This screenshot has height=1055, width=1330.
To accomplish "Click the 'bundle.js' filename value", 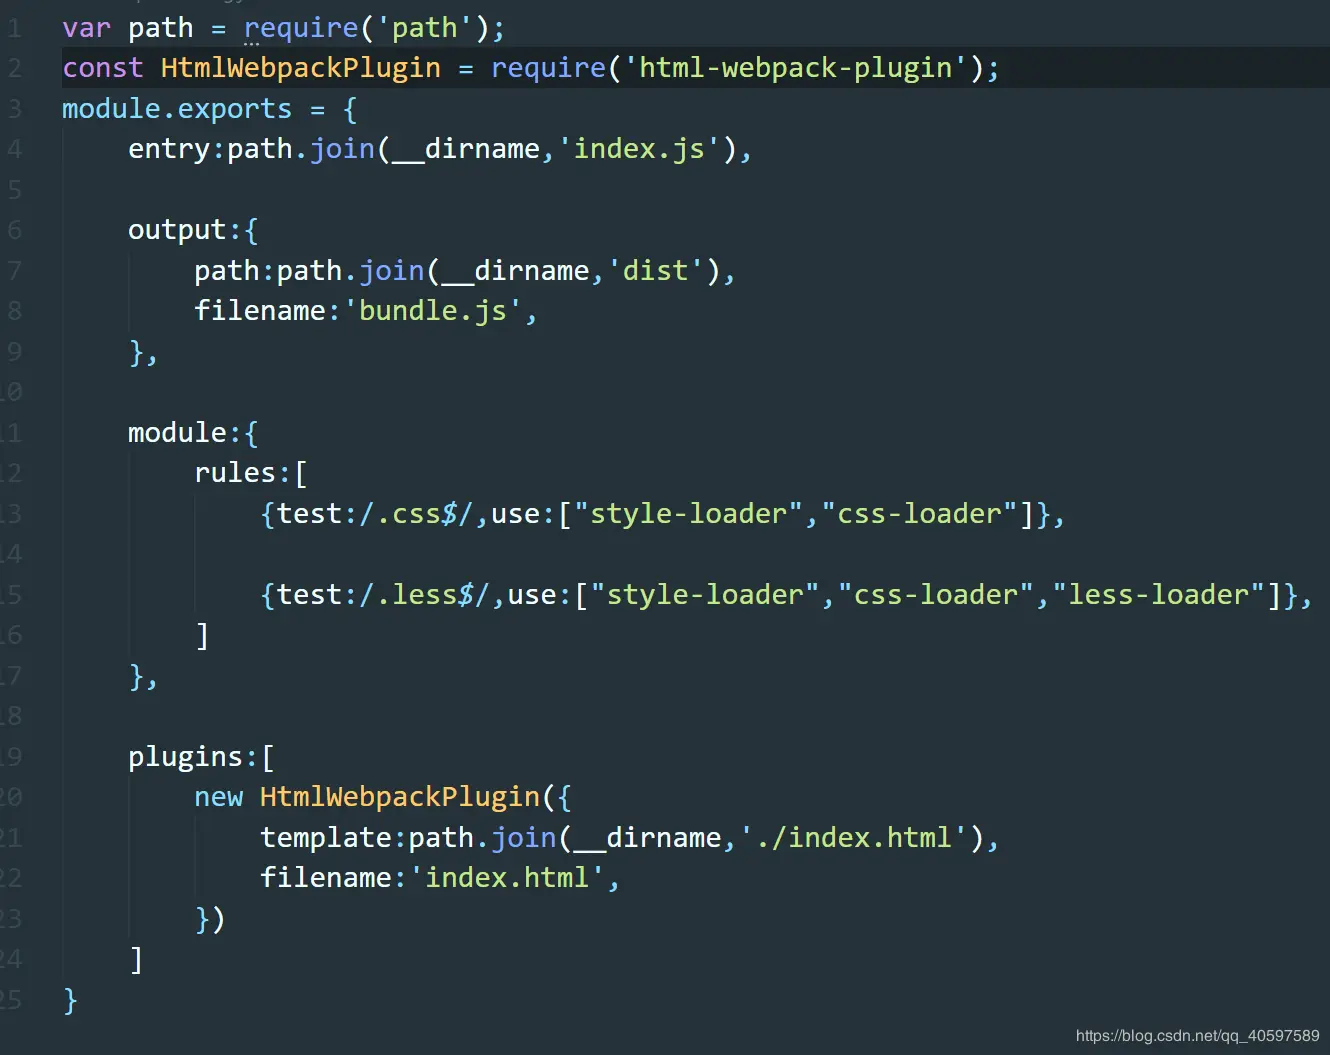I will 433,311.
